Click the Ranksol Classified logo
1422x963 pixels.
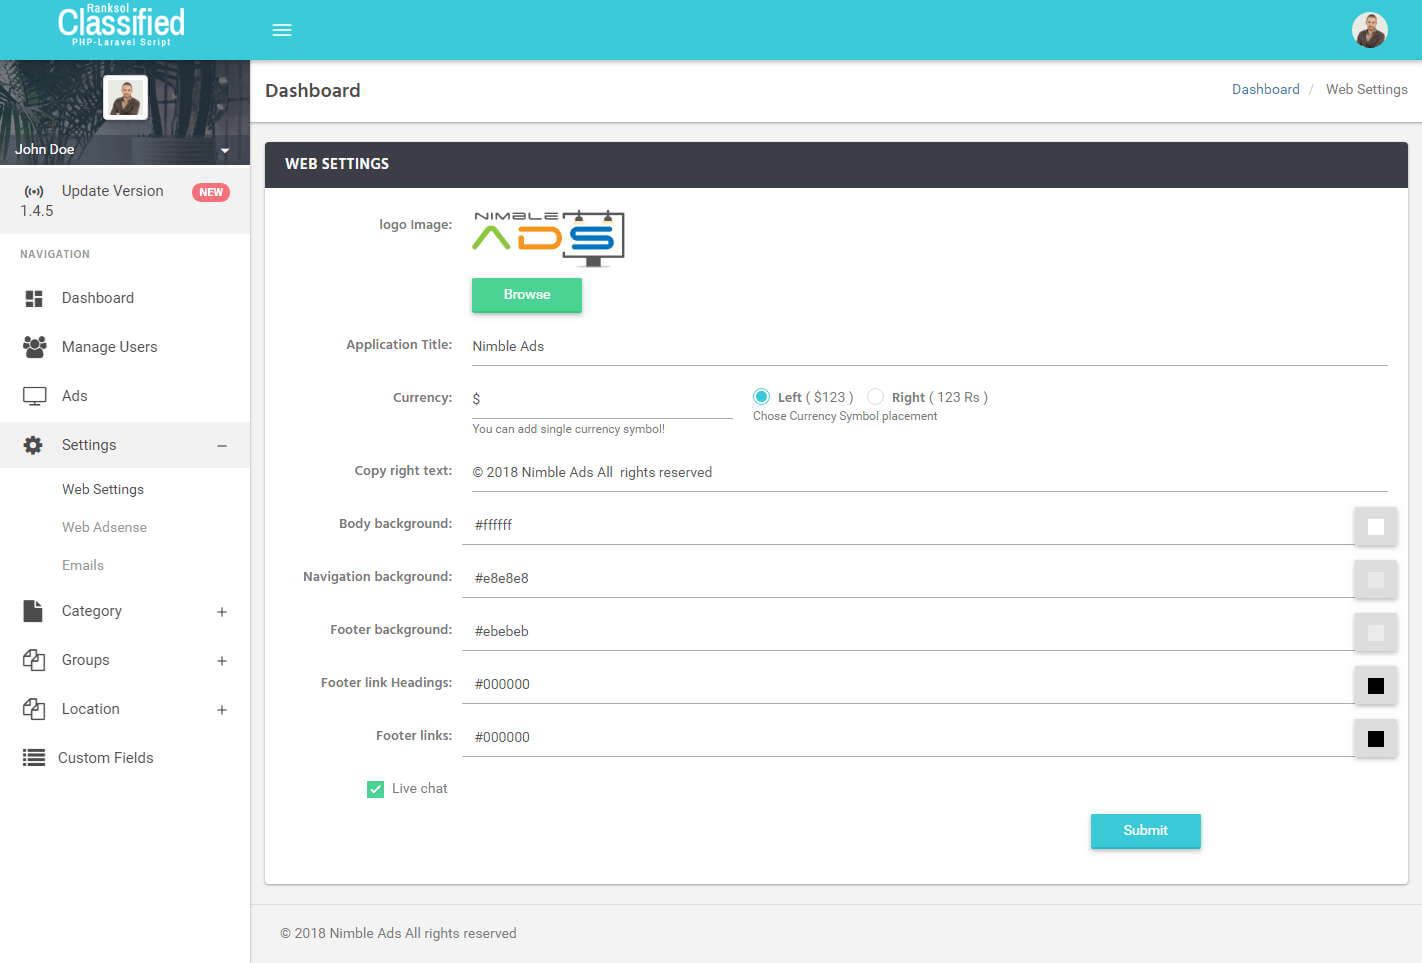point(121,25)
